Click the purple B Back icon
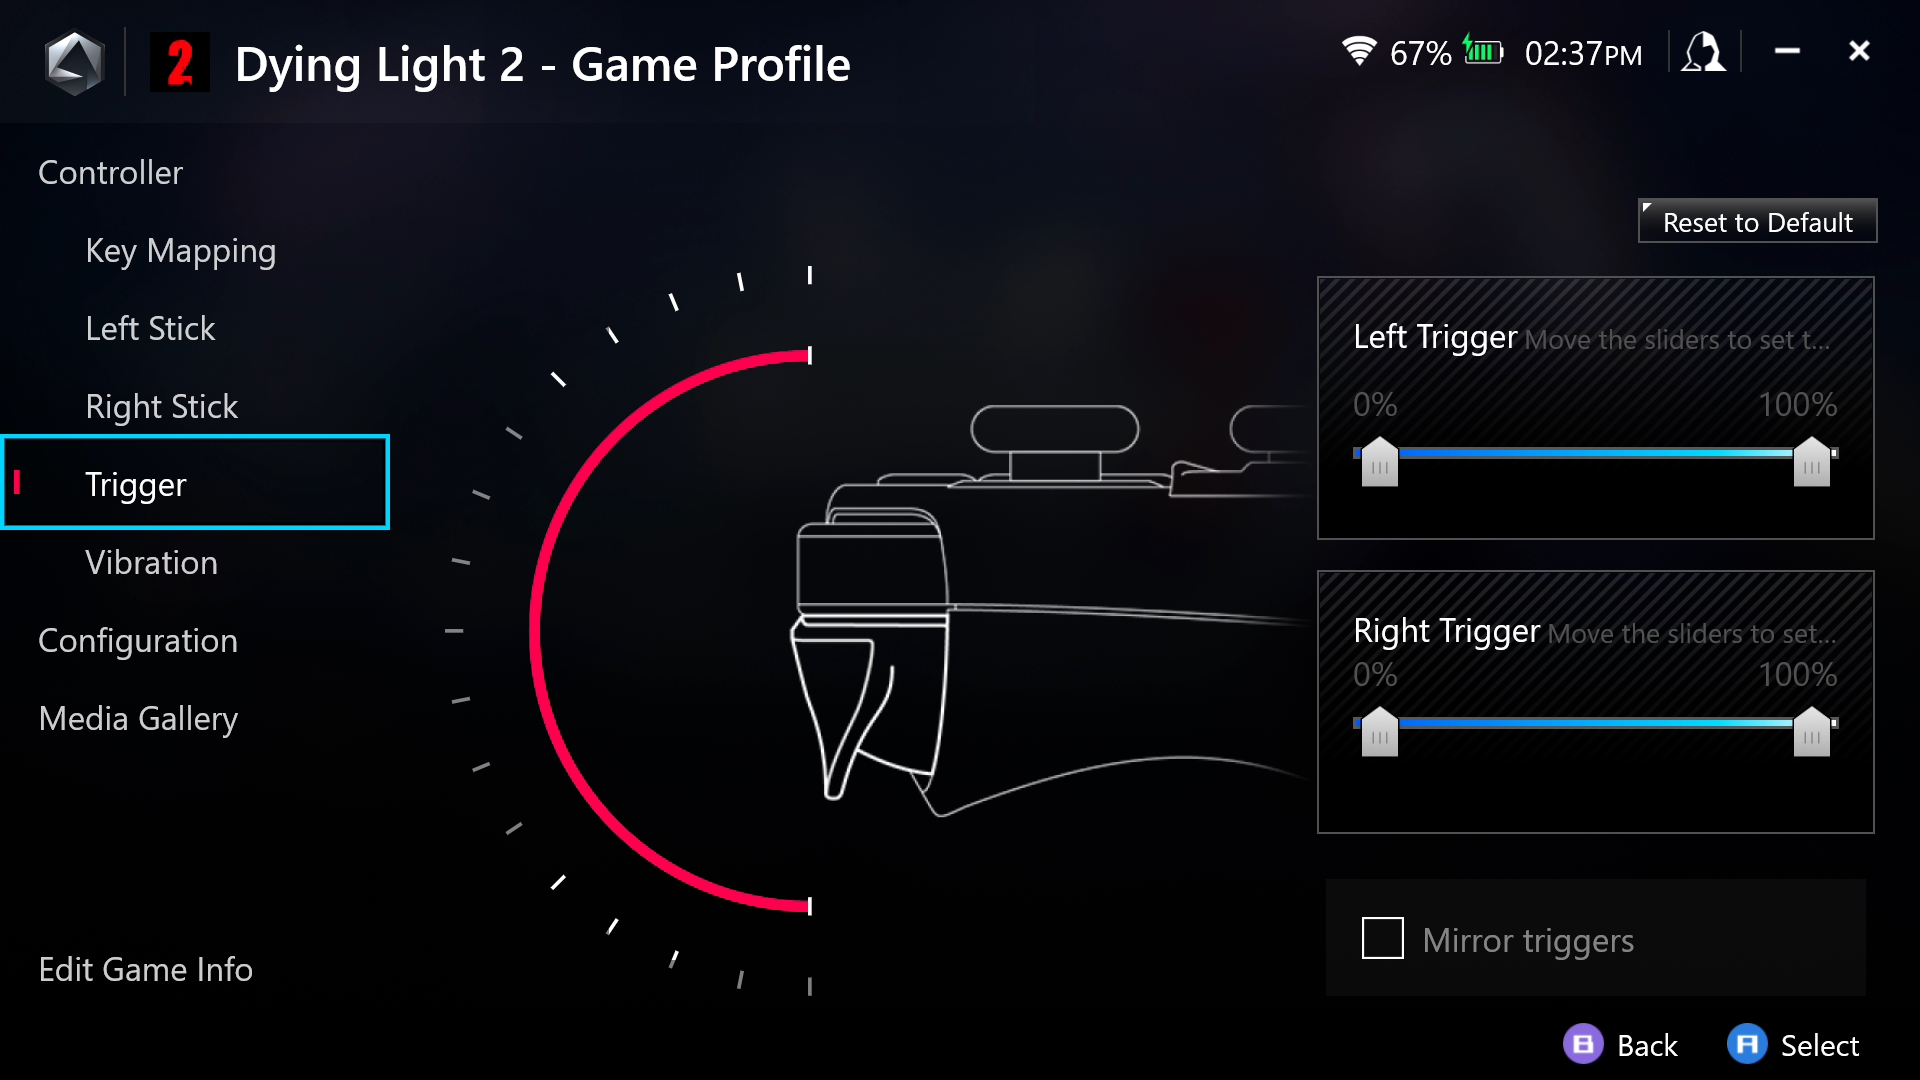Screen dimensions: 1920x1080 coord(1583,1044)
